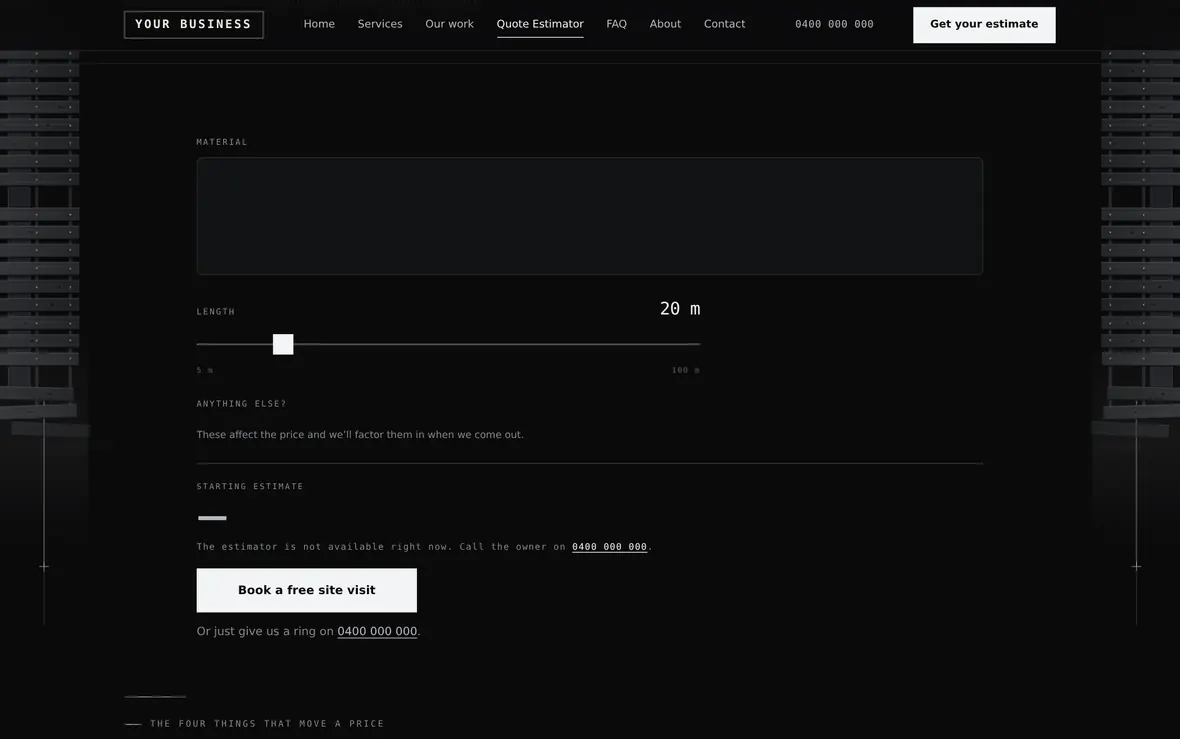Navigate to the About page
This screenshot has height=739, width=1180.
[665, 24]
